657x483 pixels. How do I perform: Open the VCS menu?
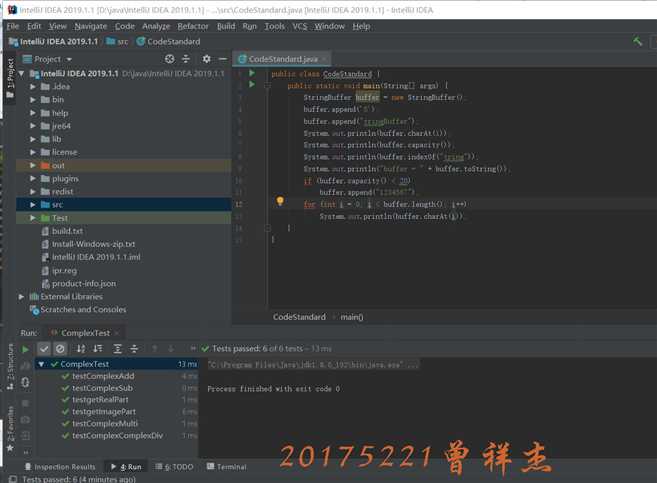pyautogui.click(x=300, y=26)
